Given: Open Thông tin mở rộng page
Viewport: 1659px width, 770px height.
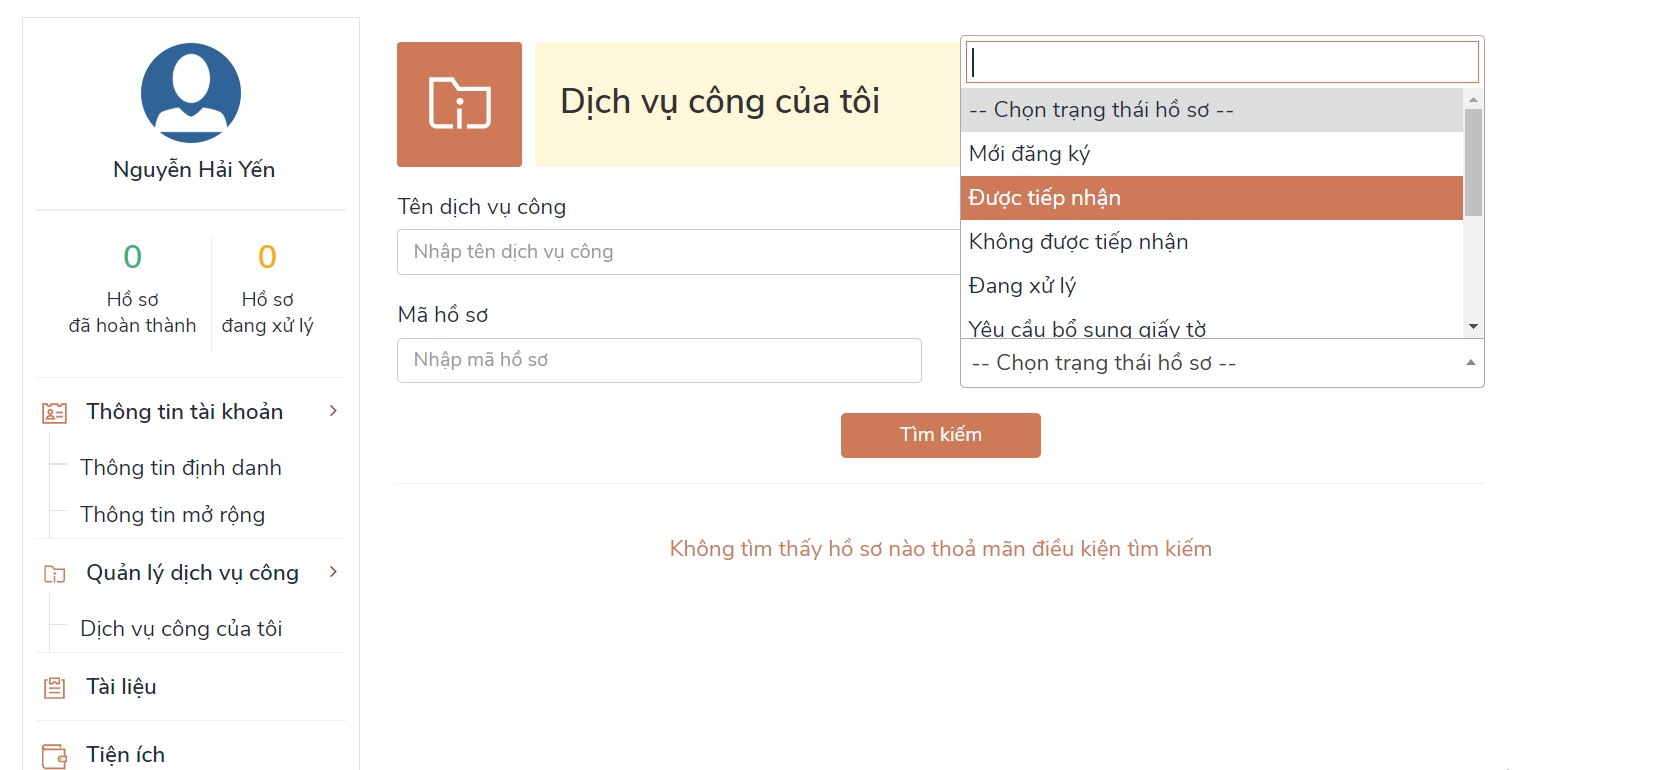Looking at the screenshot, I should 173,515.
